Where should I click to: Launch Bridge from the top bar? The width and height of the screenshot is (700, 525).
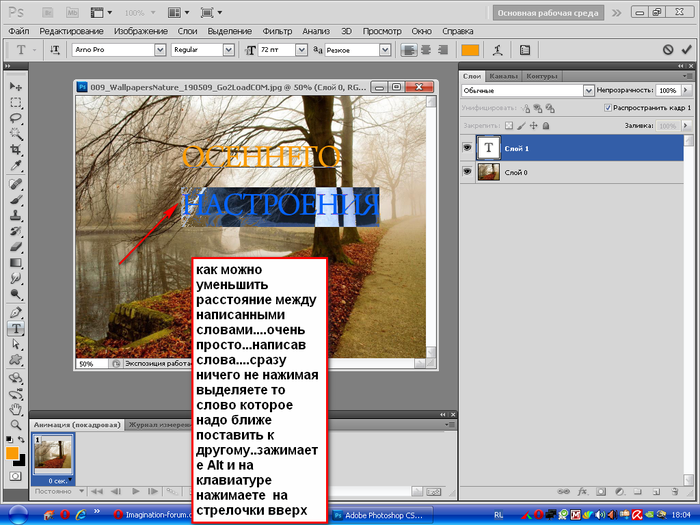coord(48,12)
